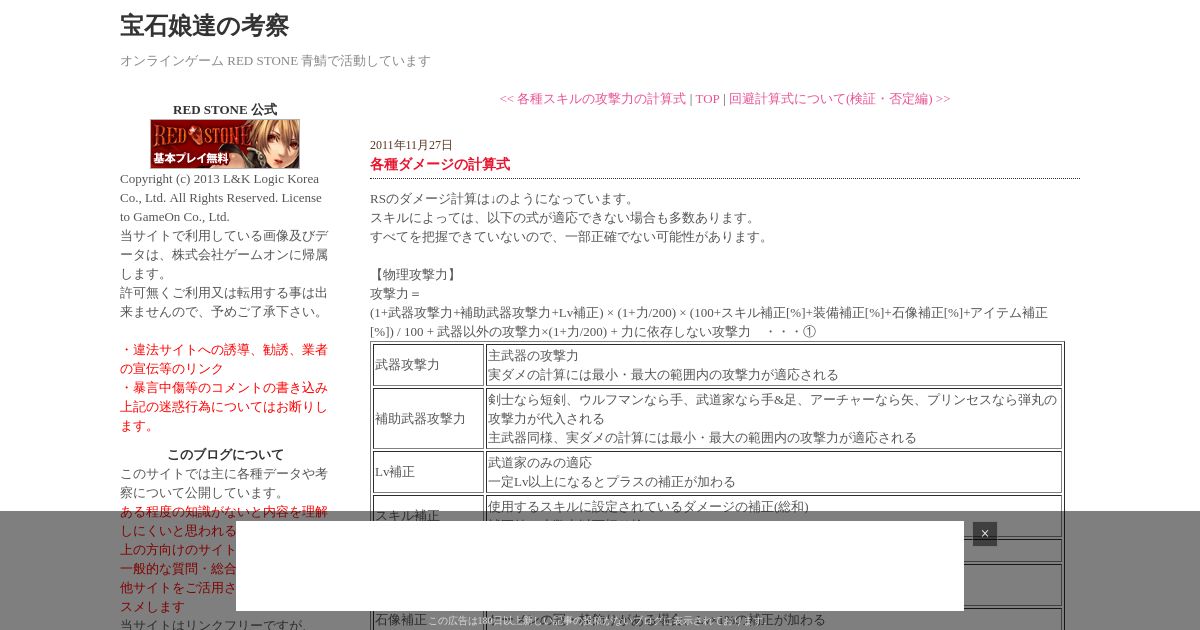This screenshot has width=1200, height=630.
Task: Click the subtitle オンラインゲーム RED STONE 青鯖で活動しています
Action: tap(275, 61)
